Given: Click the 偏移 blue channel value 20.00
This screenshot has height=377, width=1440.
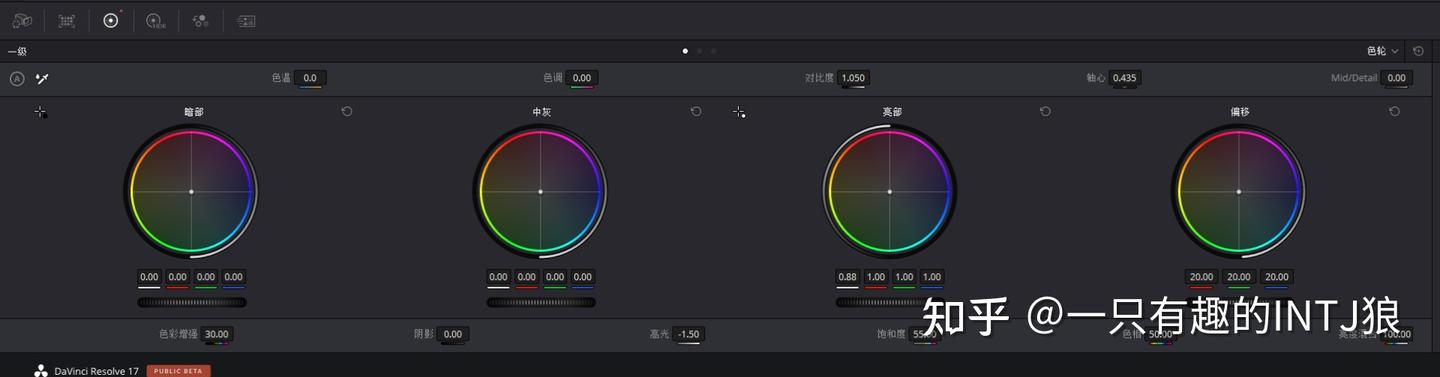Looking at the screenshot, I should coord(1276,277).
